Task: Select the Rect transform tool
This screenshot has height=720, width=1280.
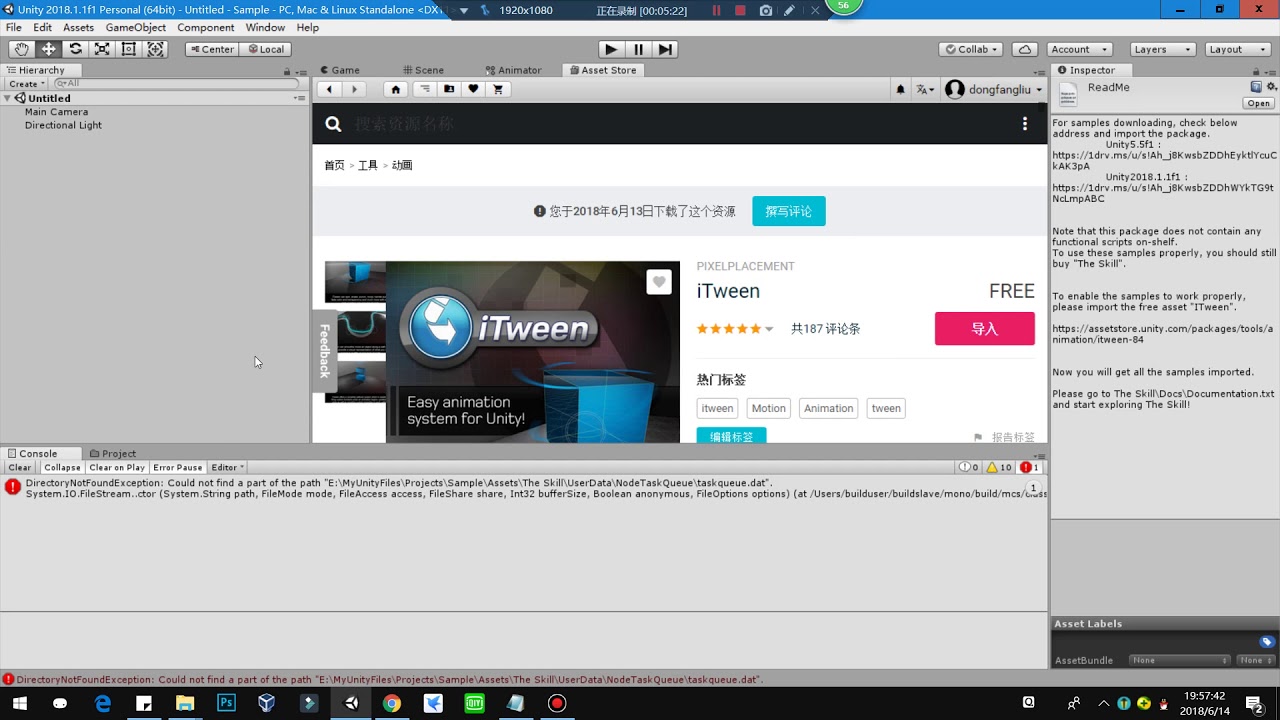Action: tap(129, 49)
